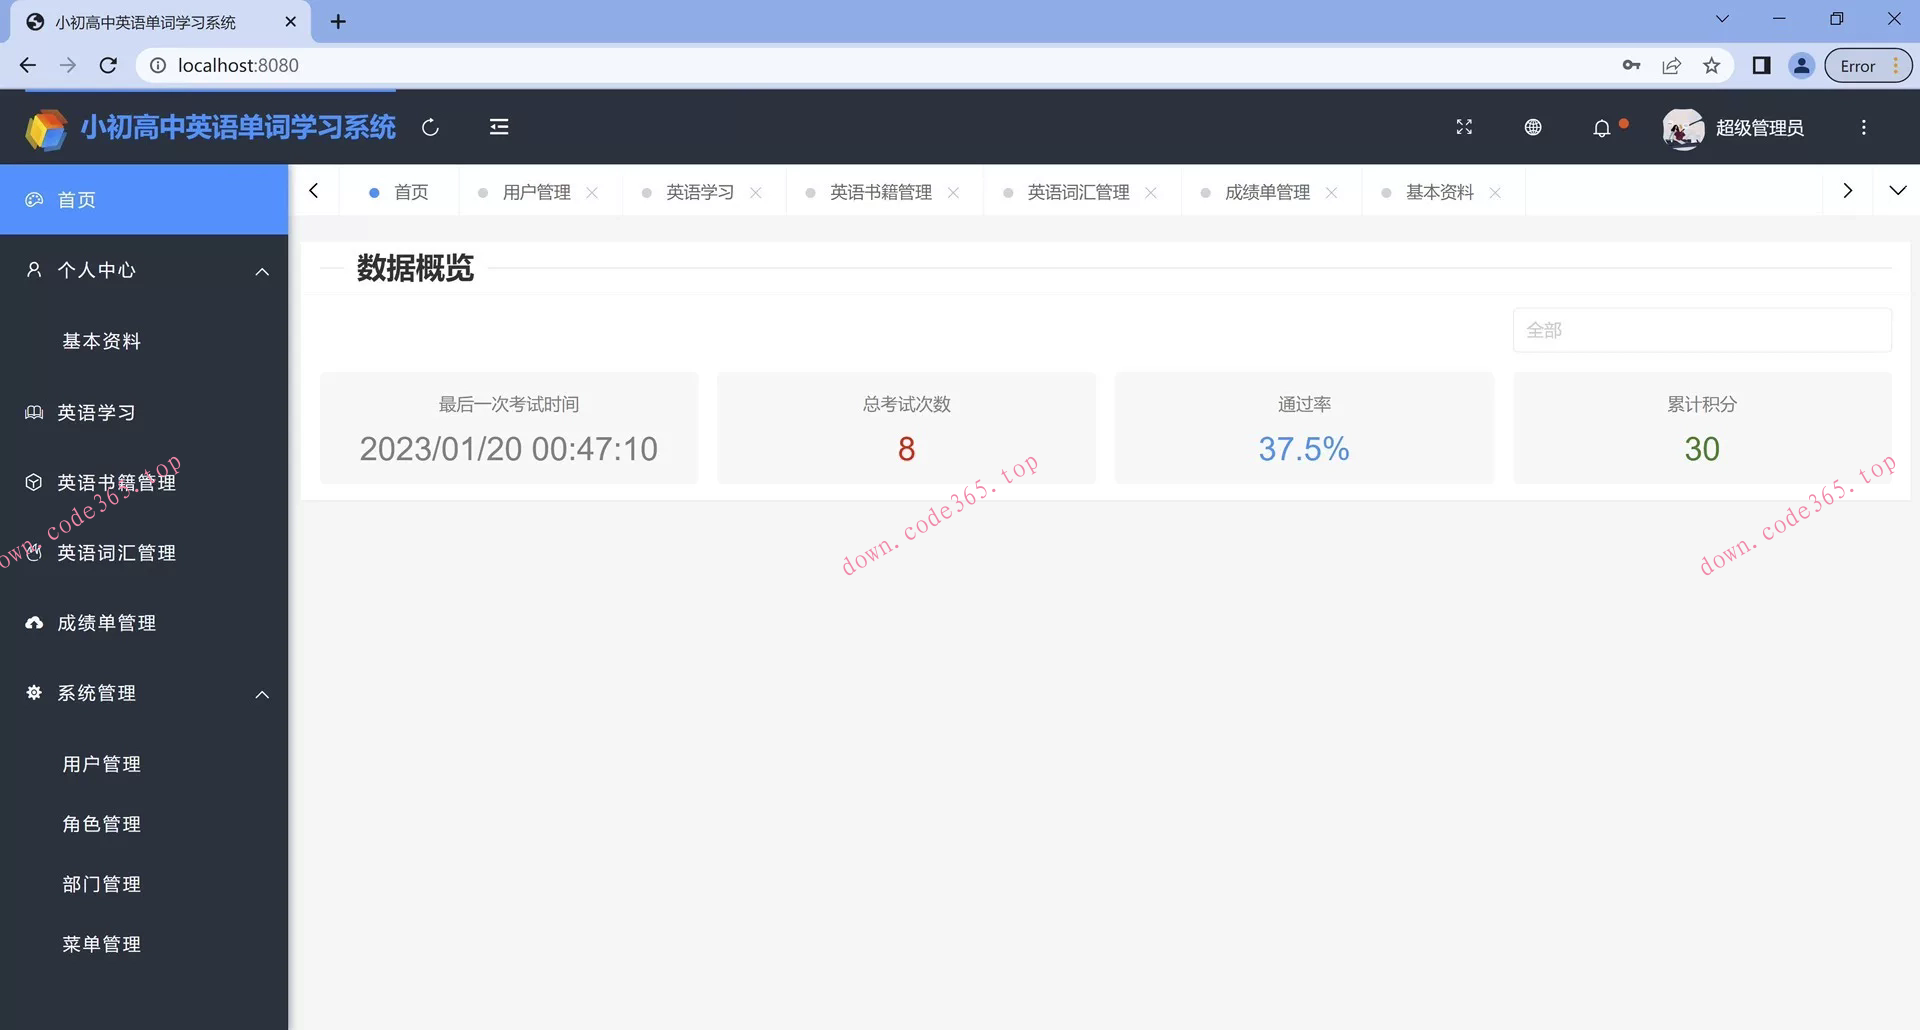Enter fullscreen mode via the expand icon
The image size is (1920, 1030).
tap(1463, 128)
